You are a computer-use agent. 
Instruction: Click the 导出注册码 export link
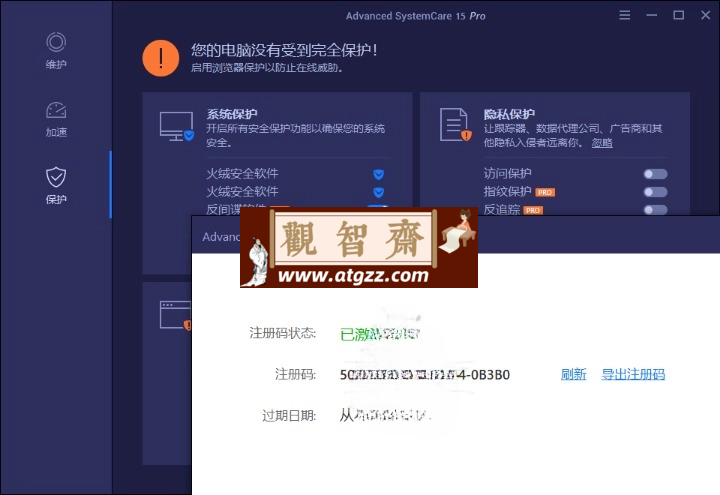[x=633, y=374]
